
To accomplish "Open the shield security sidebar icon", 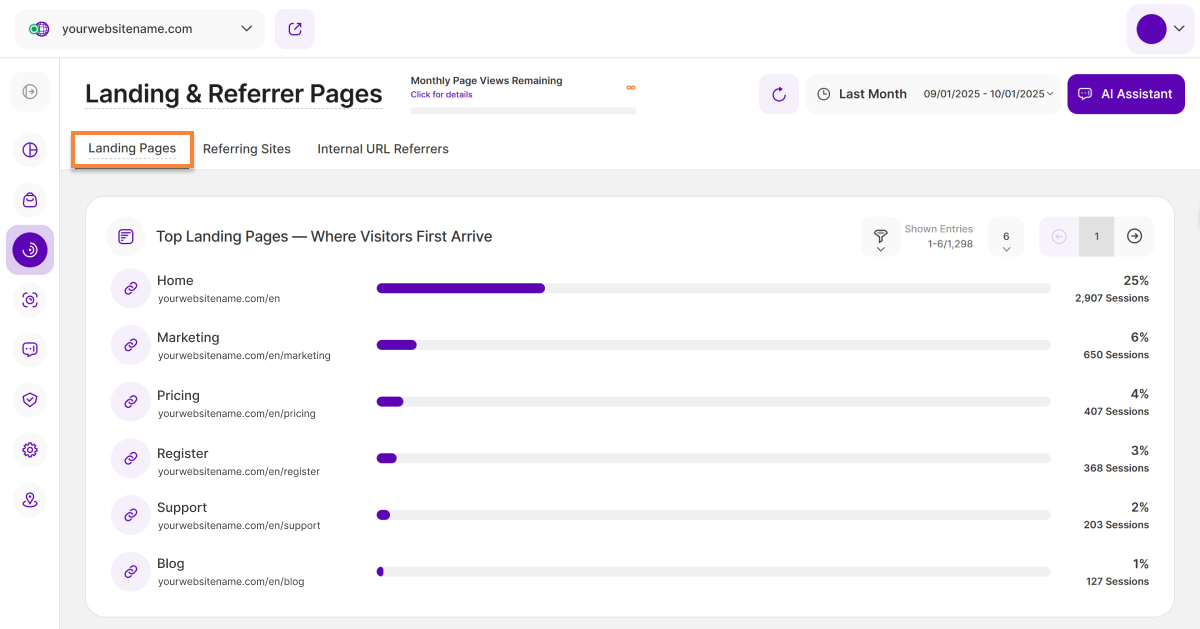I will pos(30,400).
